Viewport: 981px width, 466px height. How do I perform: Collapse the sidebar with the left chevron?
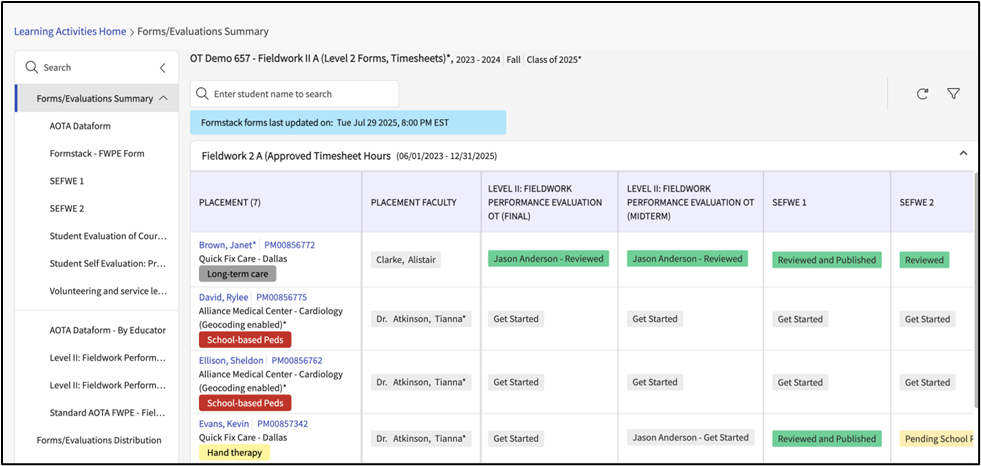tap(163, 68)
